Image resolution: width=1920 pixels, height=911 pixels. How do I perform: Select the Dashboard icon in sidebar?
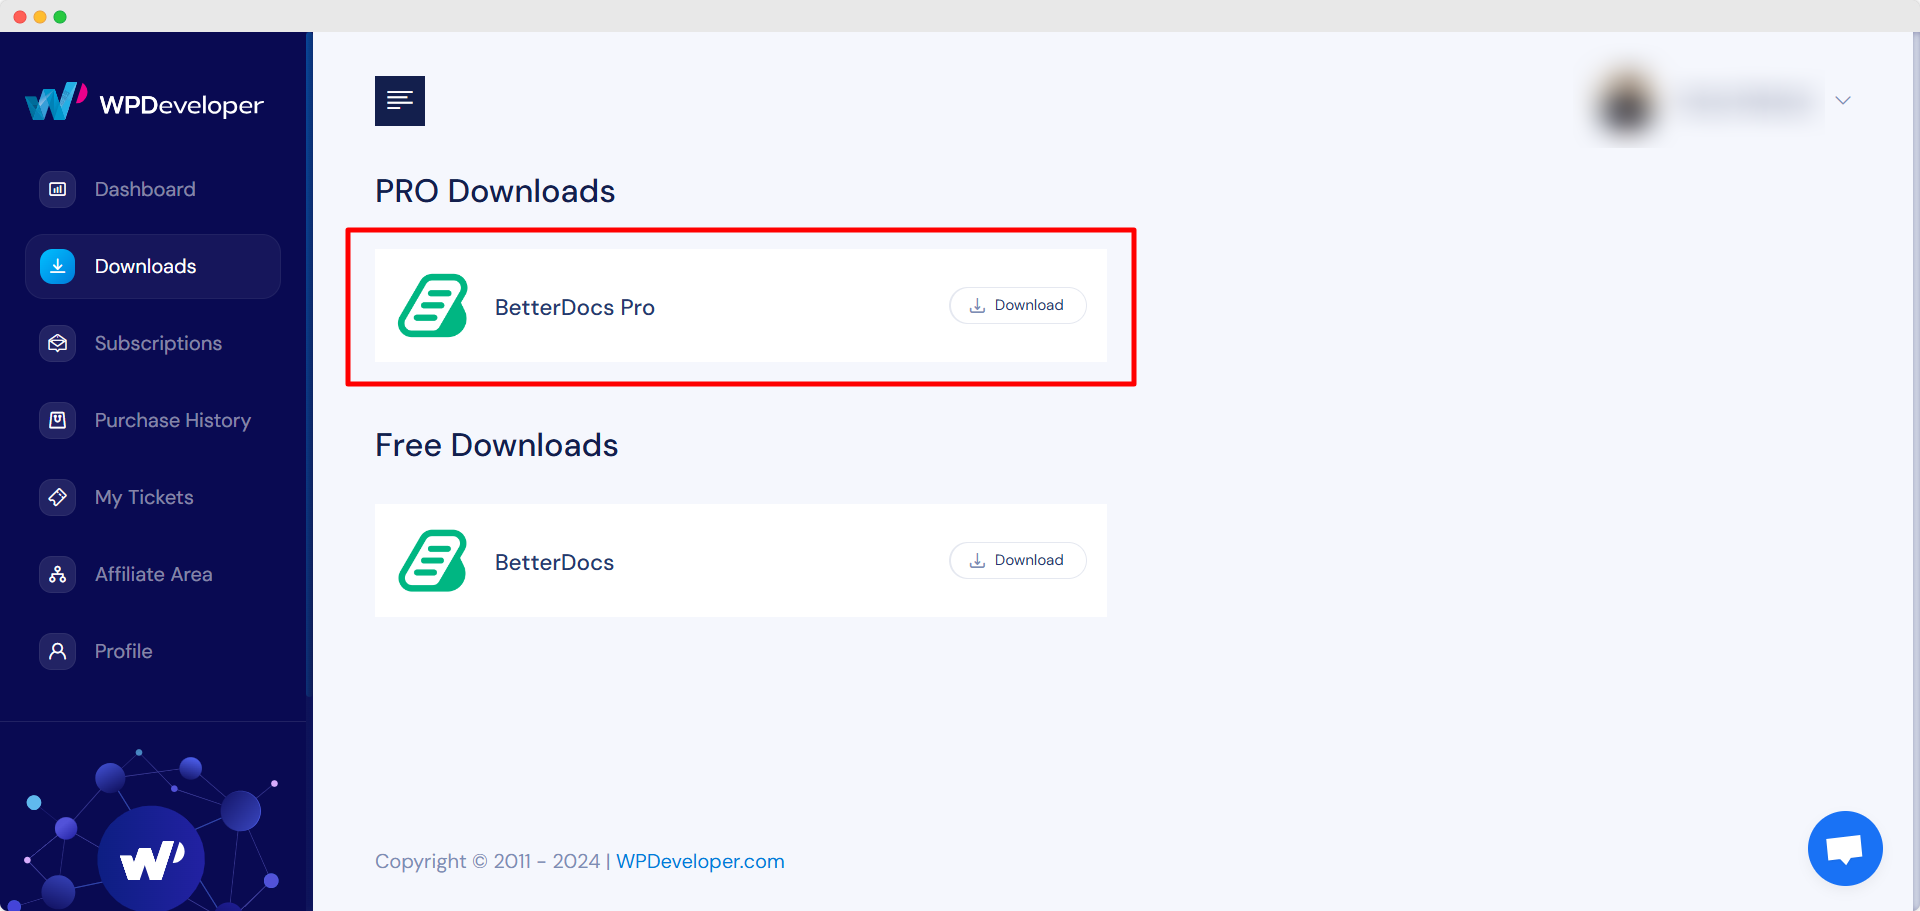[x=57, y=189]
